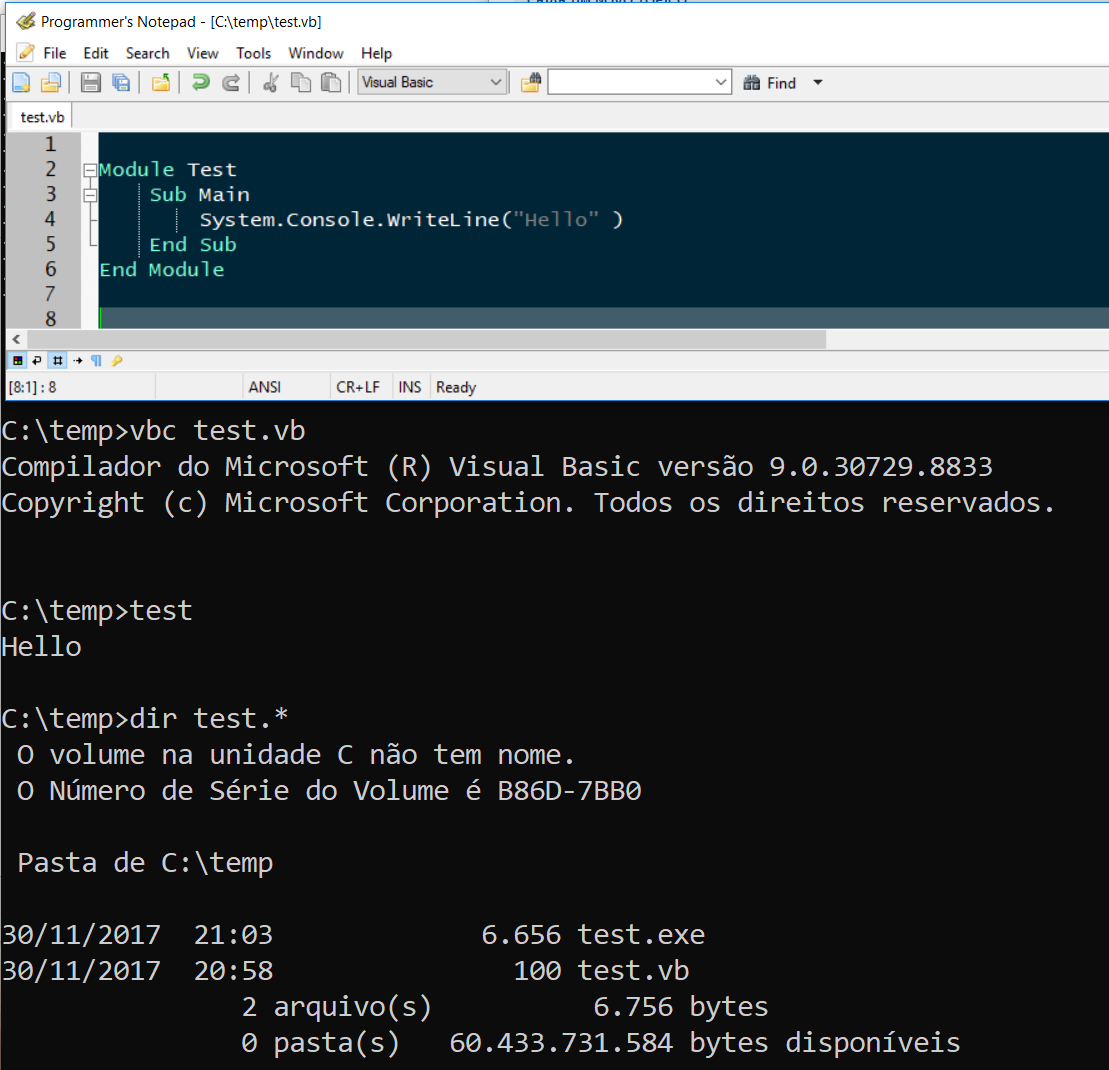Click the horizontal scrollbar left arrow
The height and width of the screenshot is (1070, 1109).
click(16, 339)
